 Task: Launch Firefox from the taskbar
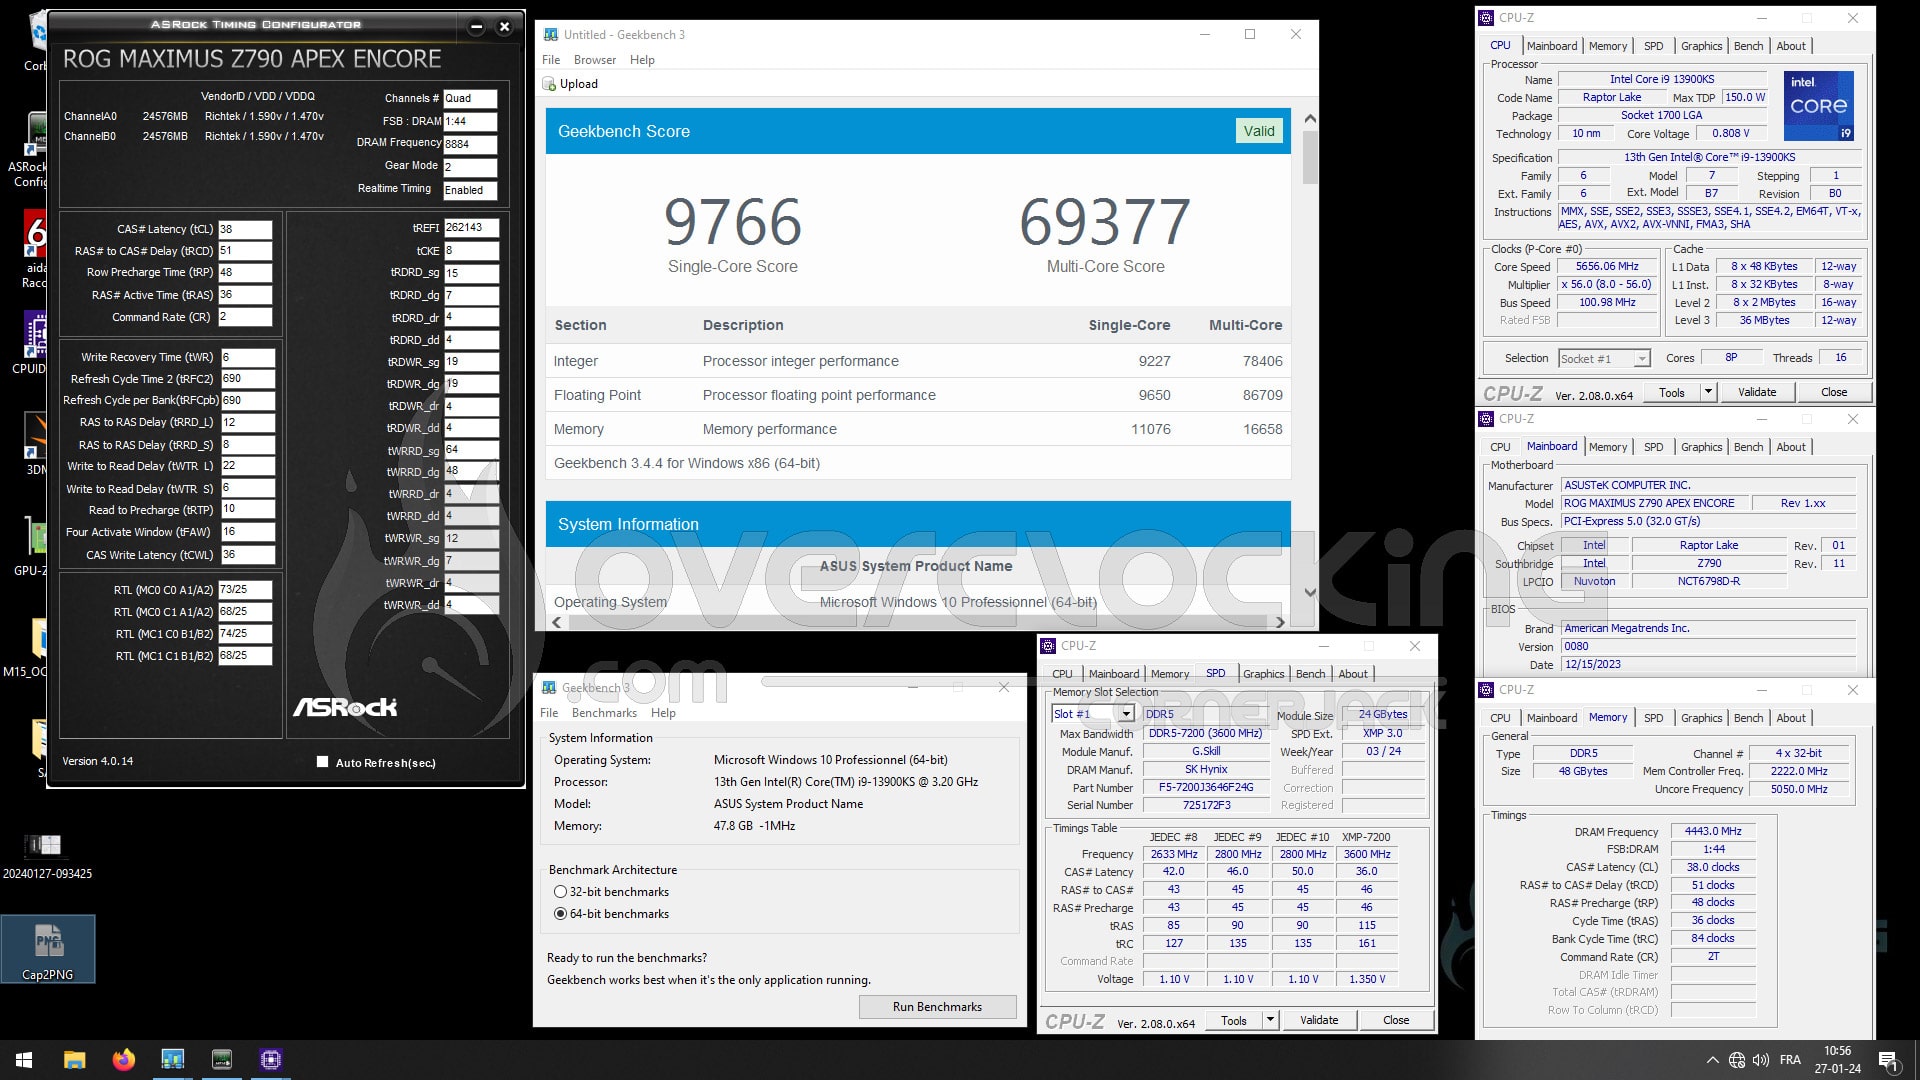click(123, 1060)
